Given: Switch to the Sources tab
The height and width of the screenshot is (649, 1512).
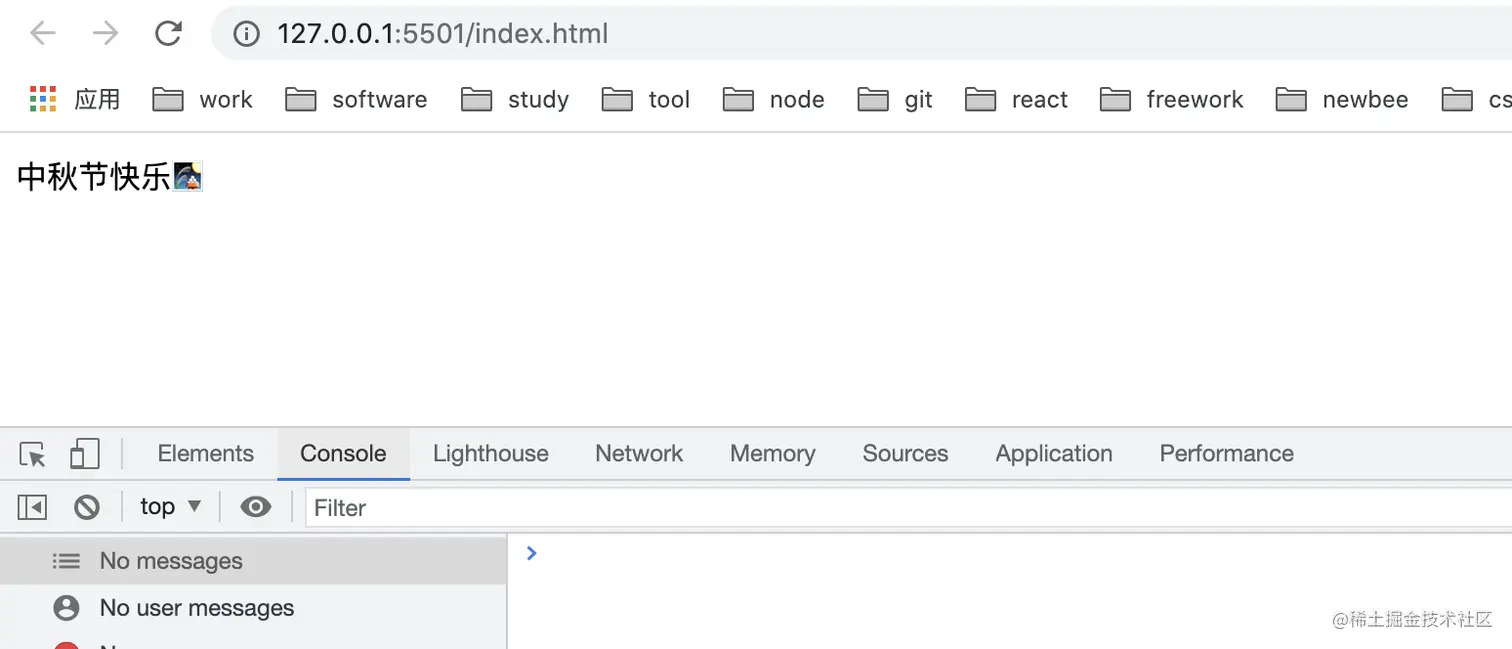Looking at the screenshot, I should coord(905,454).
